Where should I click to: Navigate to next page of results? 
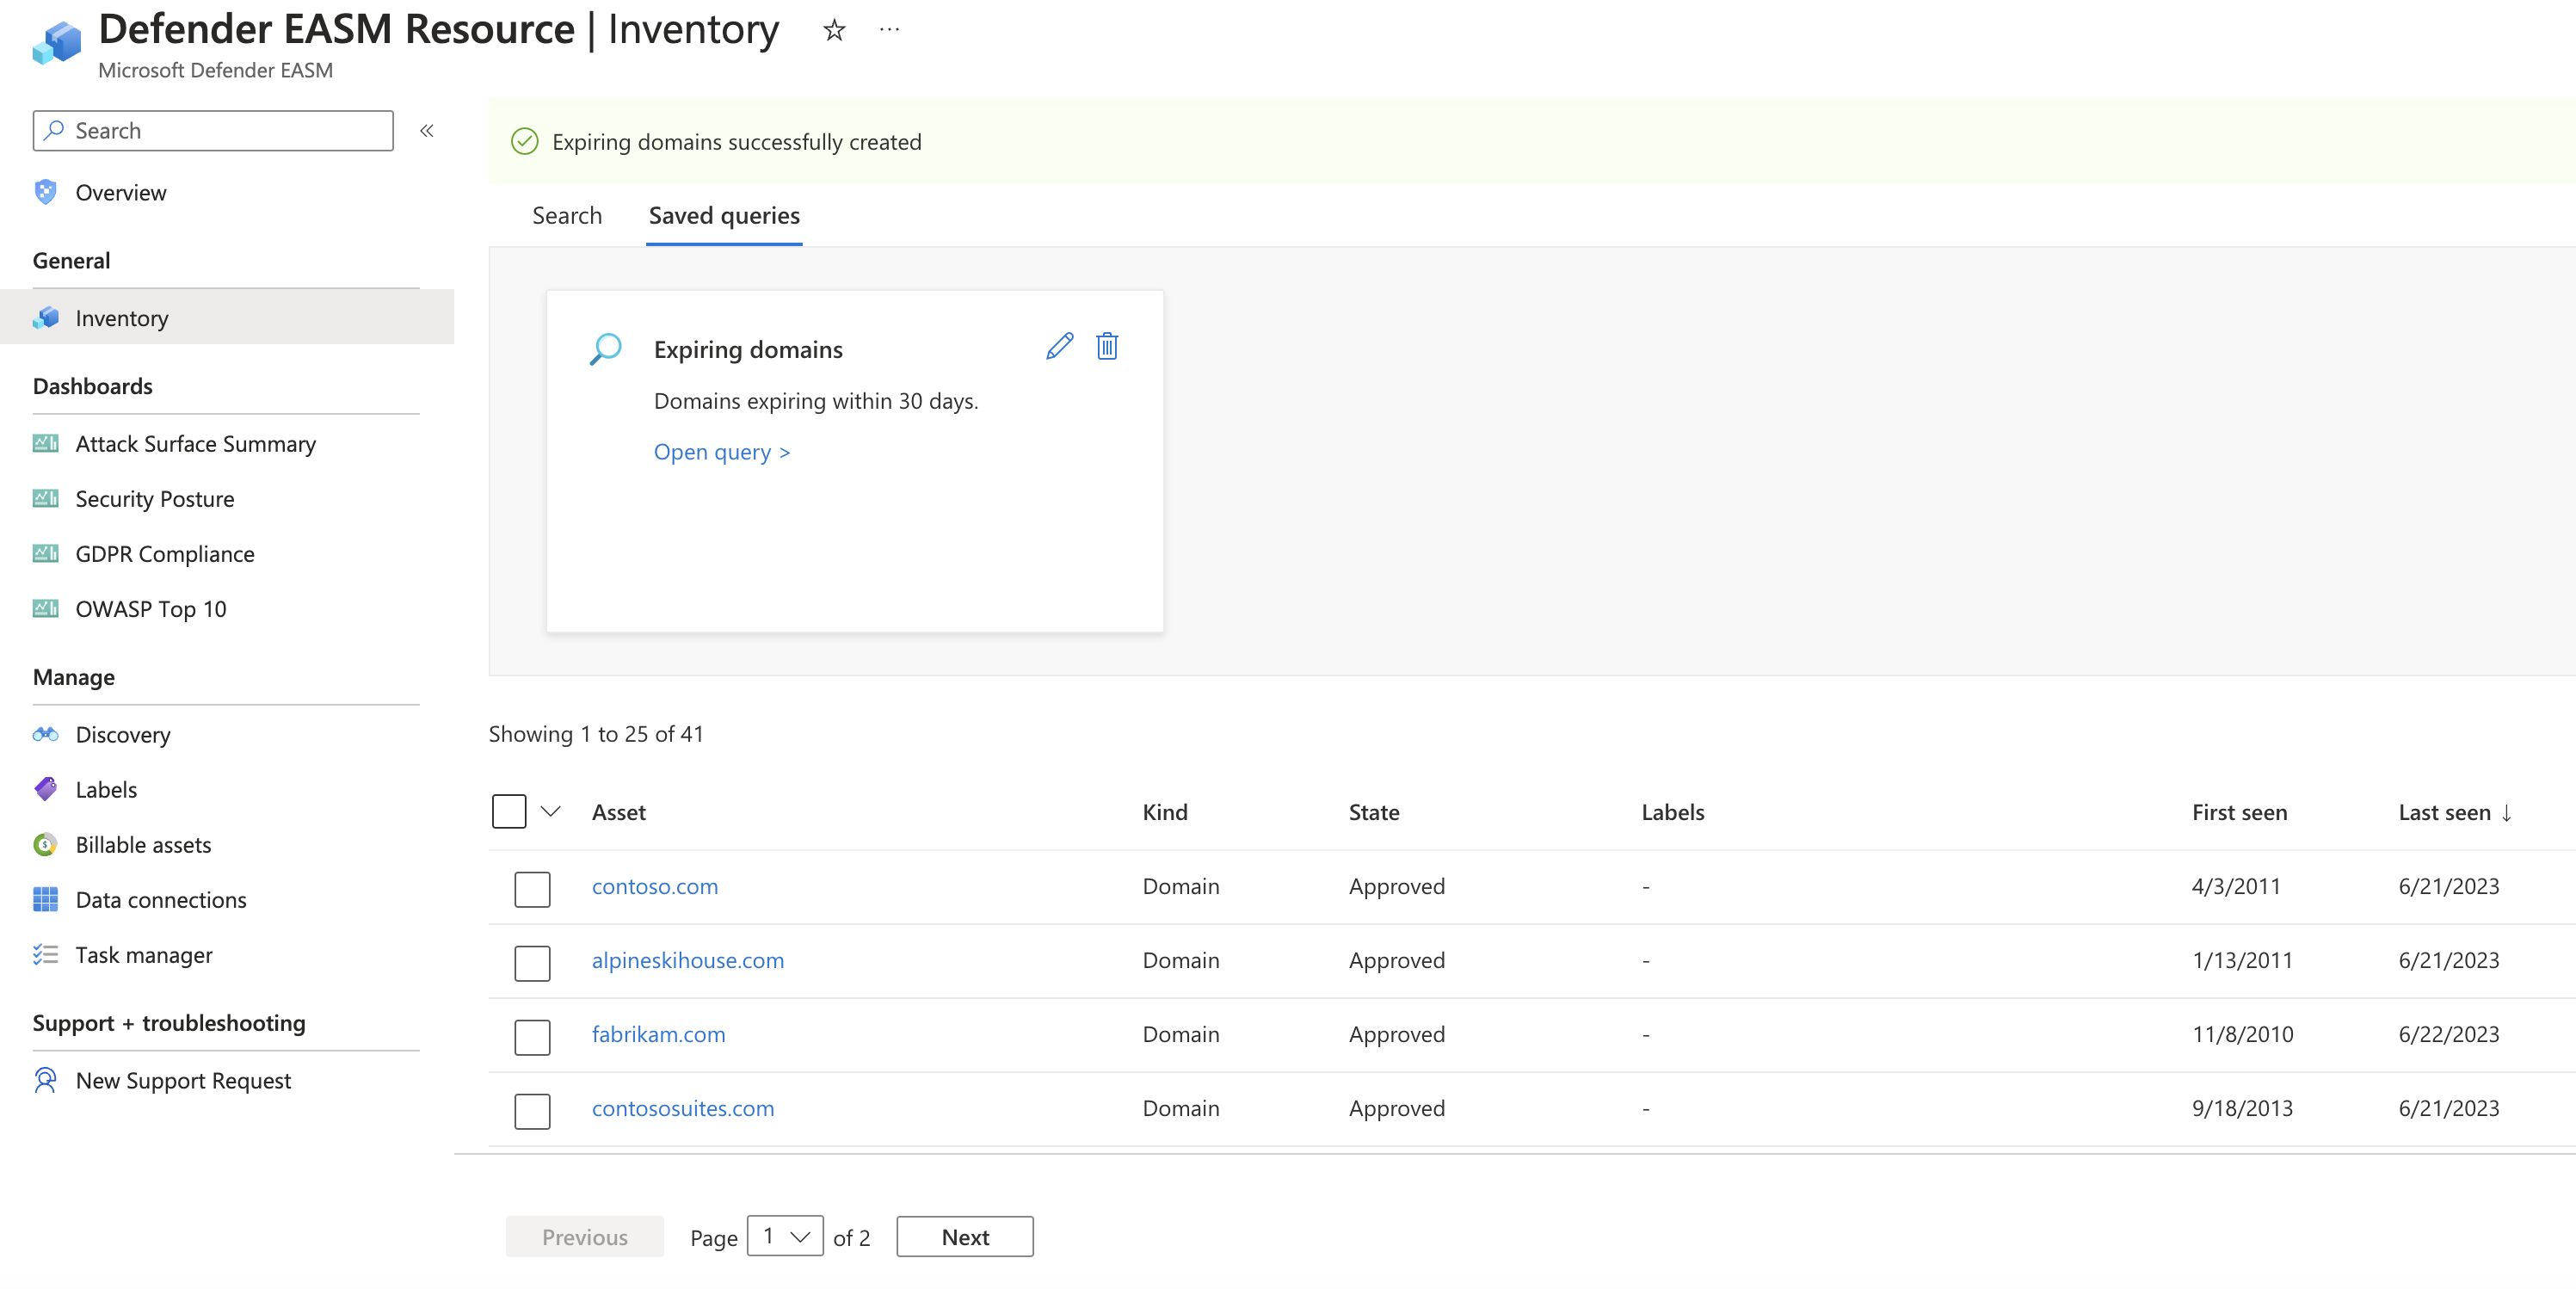coord(965,1237)
